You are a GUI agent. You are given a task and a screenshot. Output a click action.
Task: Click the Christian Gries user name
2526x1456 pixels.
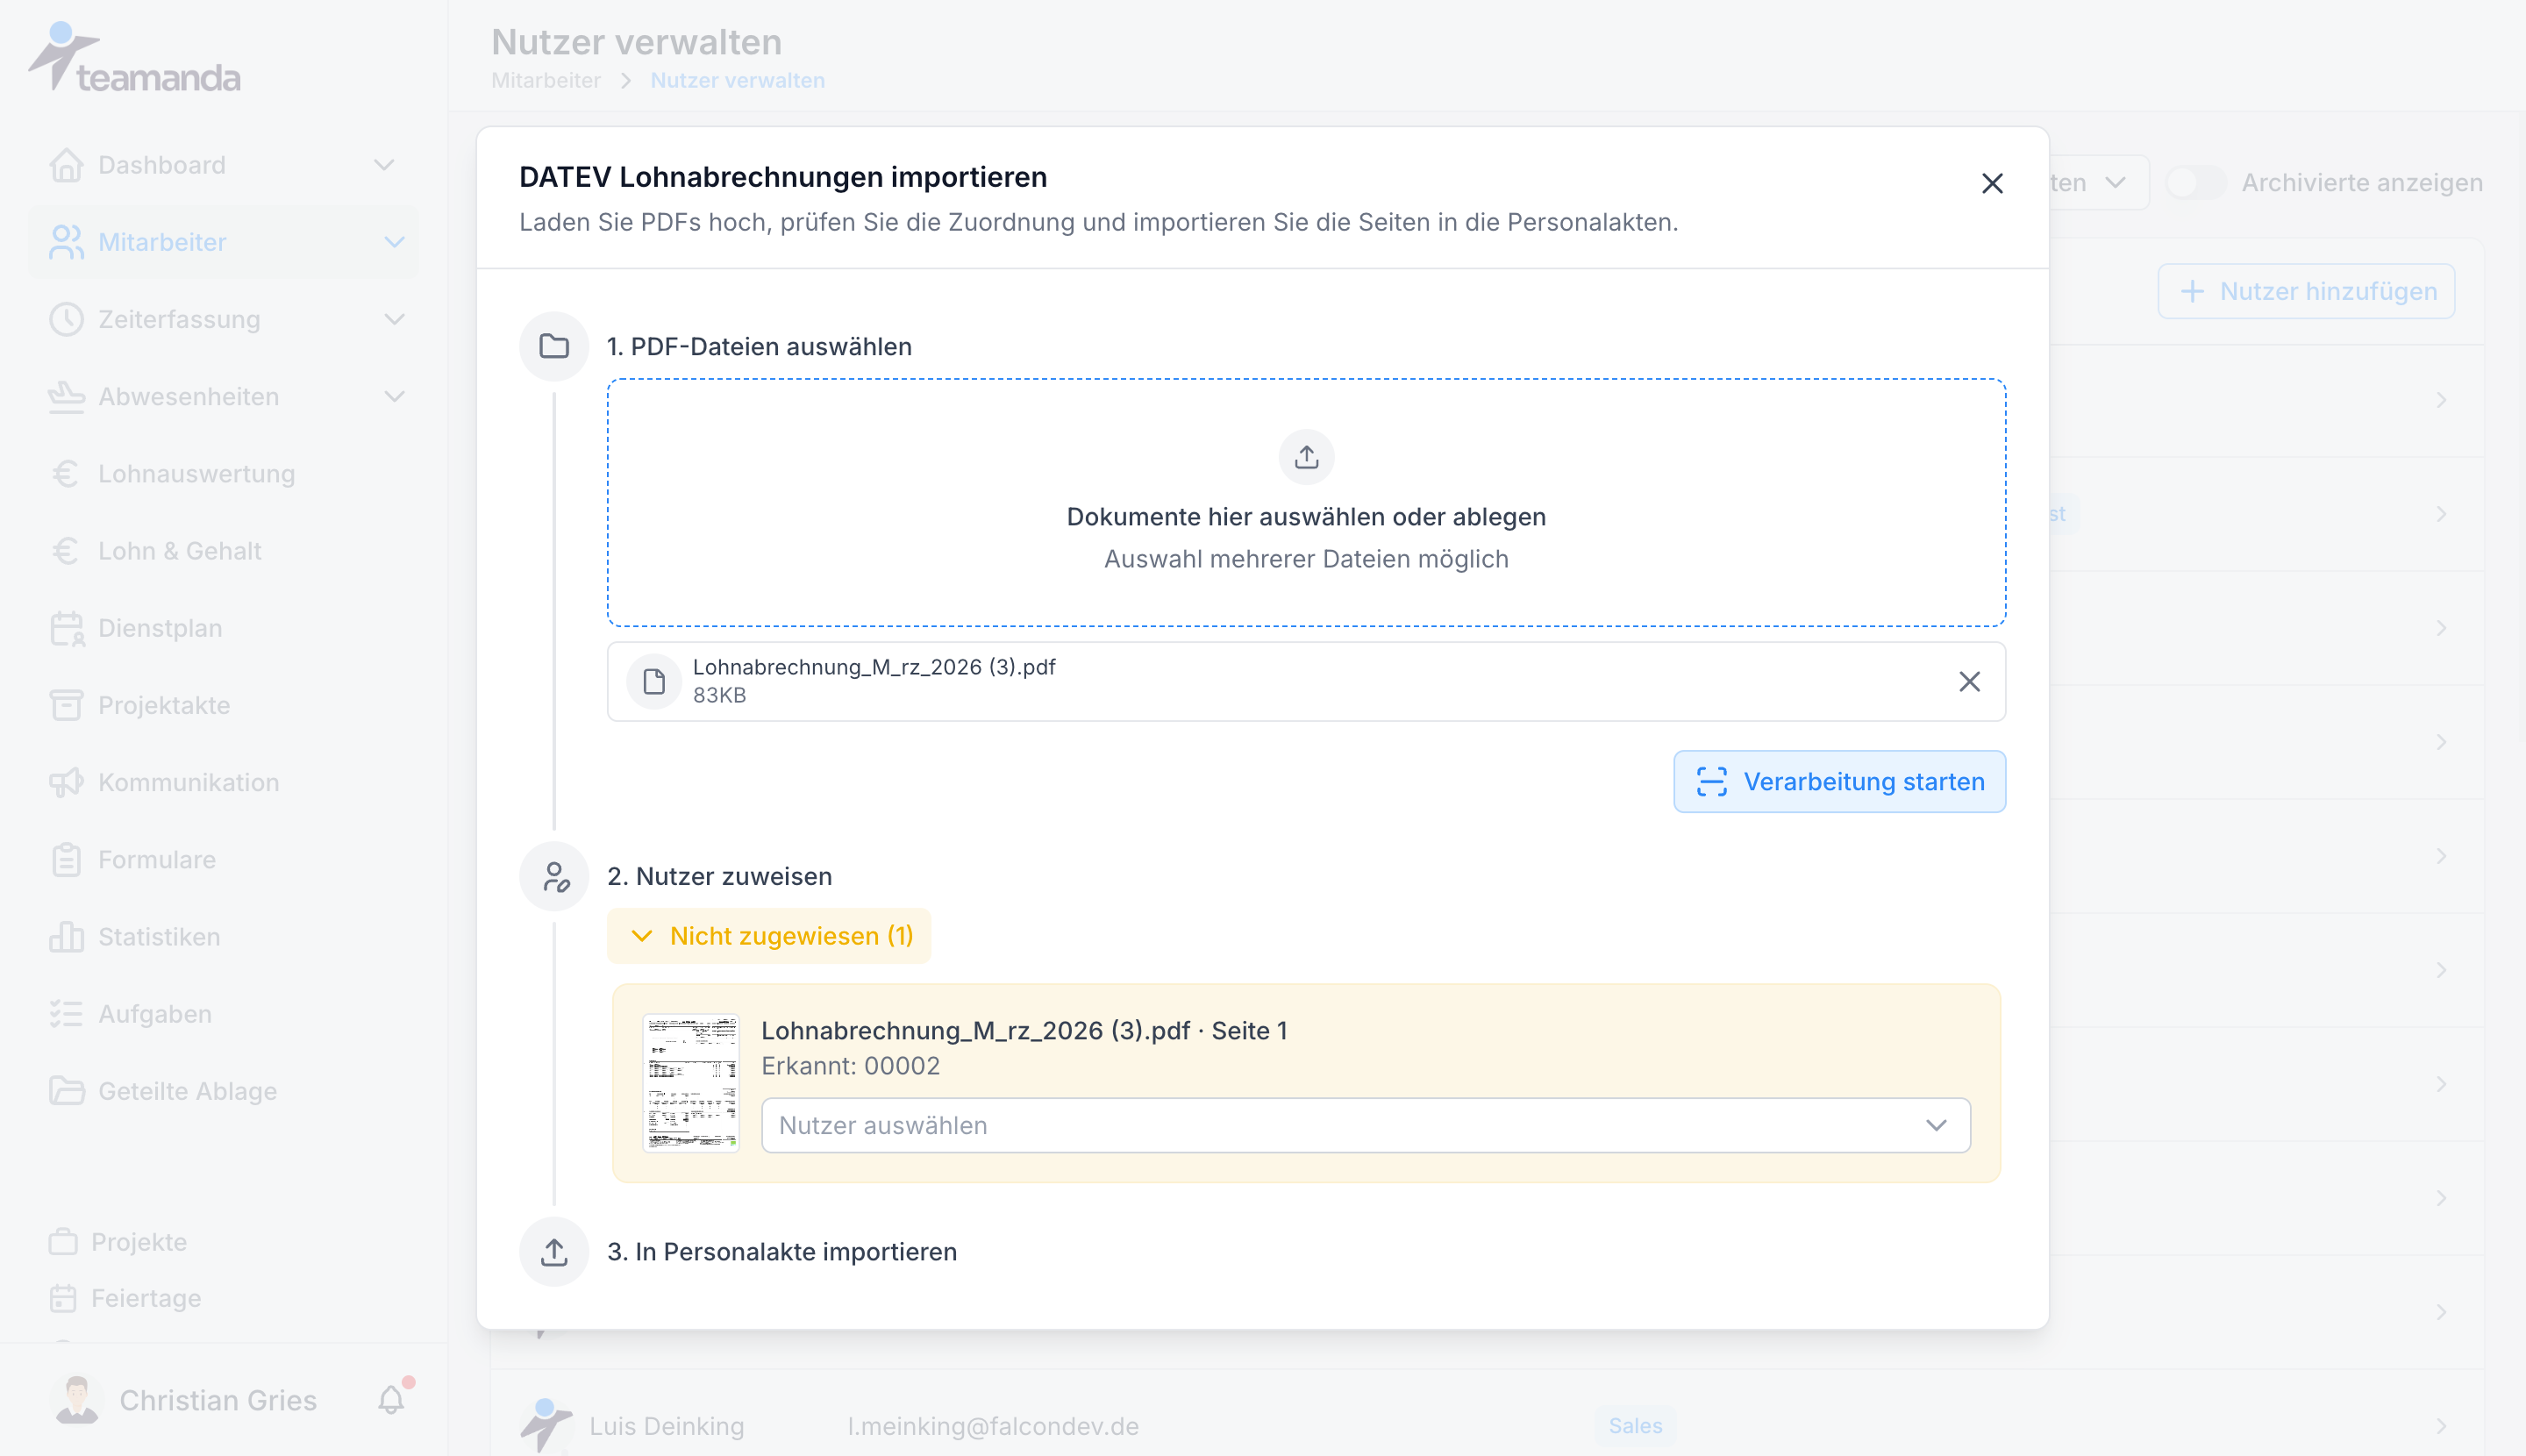click(218, 1400)
